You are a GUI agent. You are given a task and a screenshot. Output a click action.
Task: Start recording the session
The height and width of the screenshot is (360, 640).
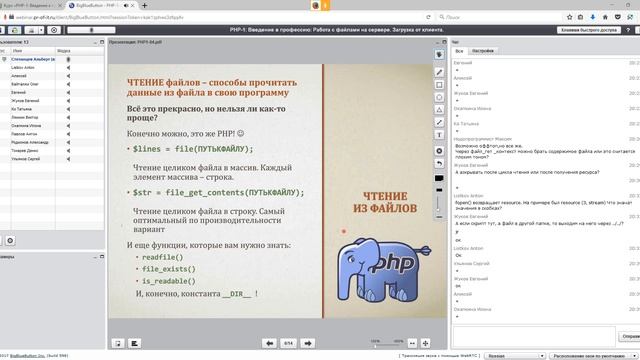(x=54, y=30)
